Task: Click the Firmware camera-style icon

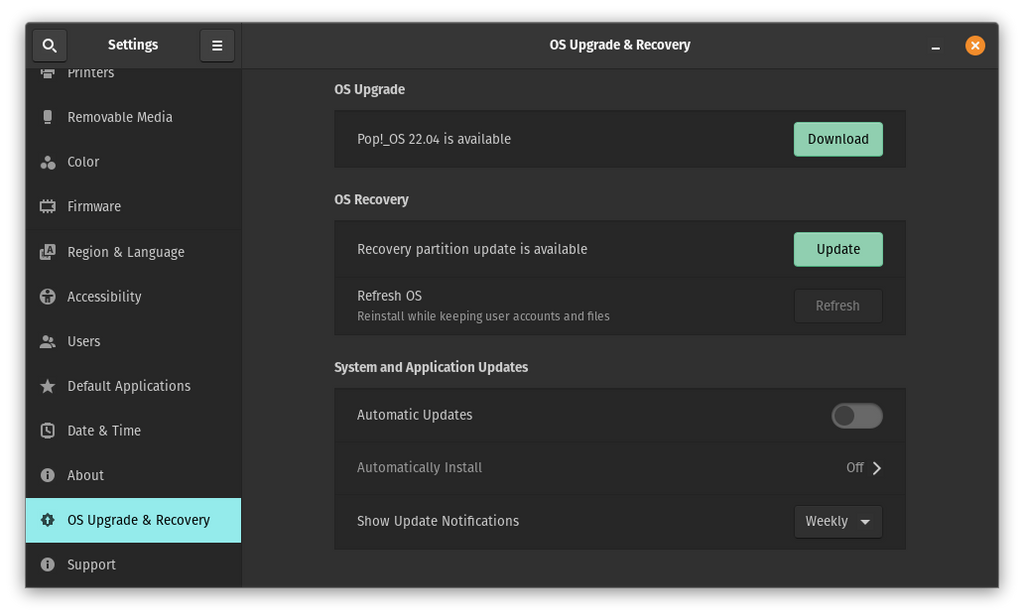Action: click(48, 206)
